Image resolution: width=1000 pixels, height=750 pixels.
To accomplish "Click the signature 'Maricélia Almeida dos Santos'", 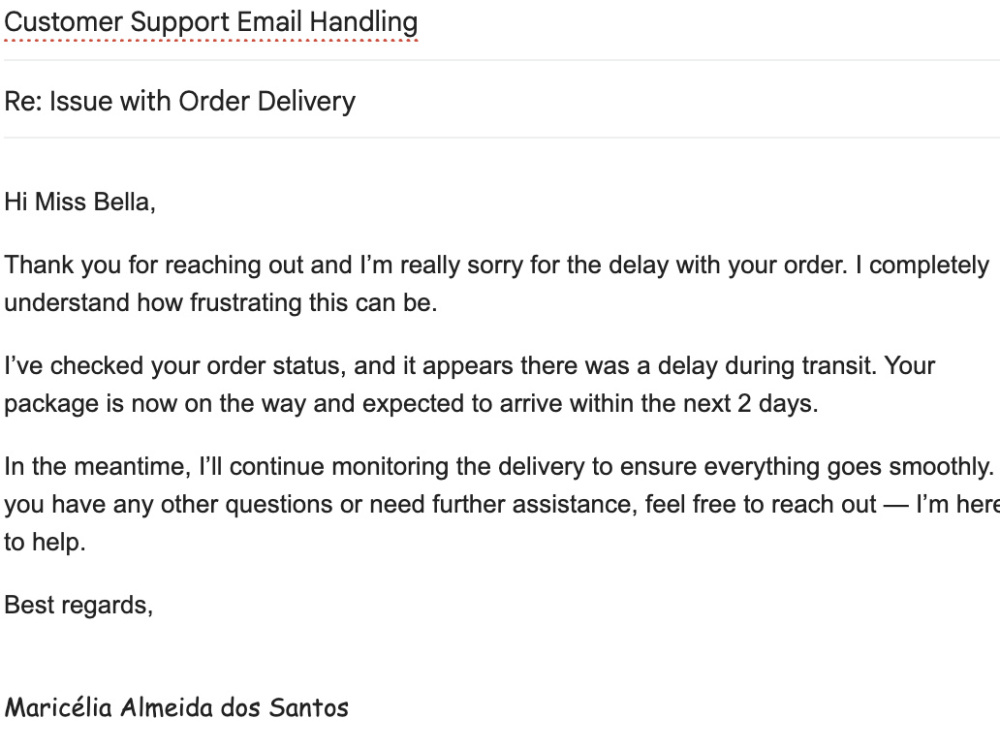I will [x=177, y=707].
